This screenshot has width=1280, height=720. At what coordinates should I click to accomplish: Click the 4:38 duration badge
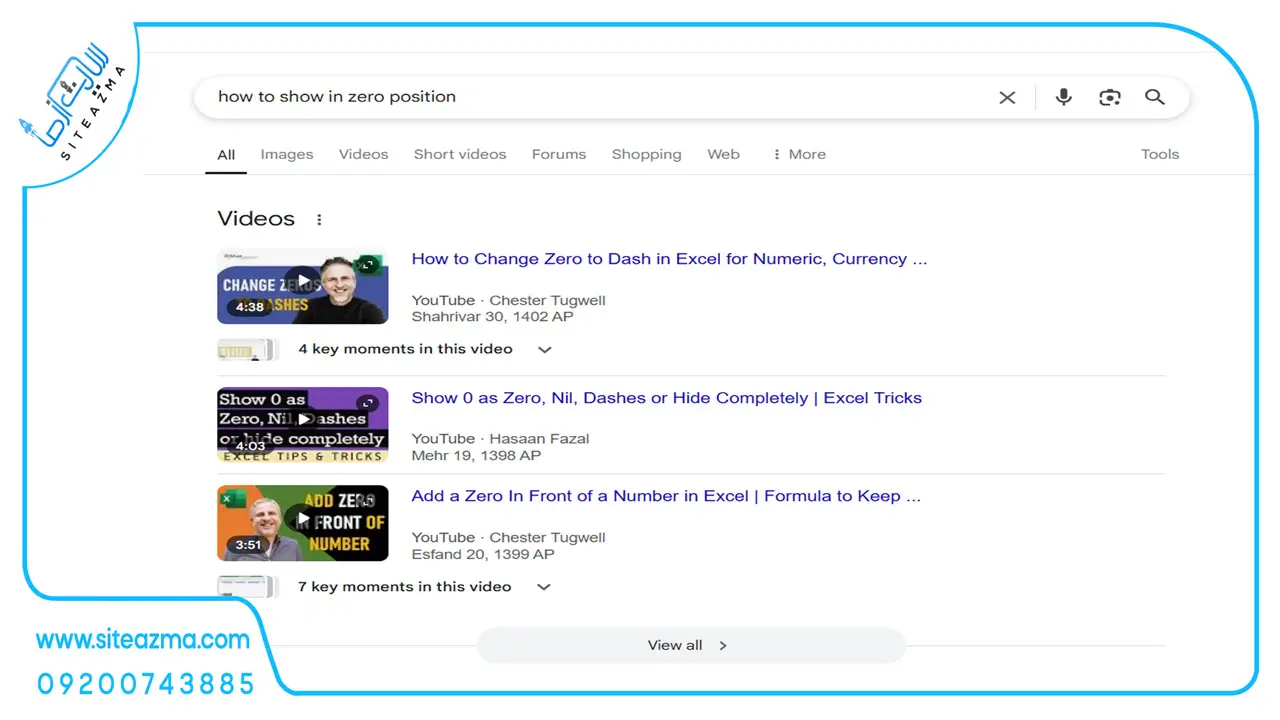coord(250,307)
